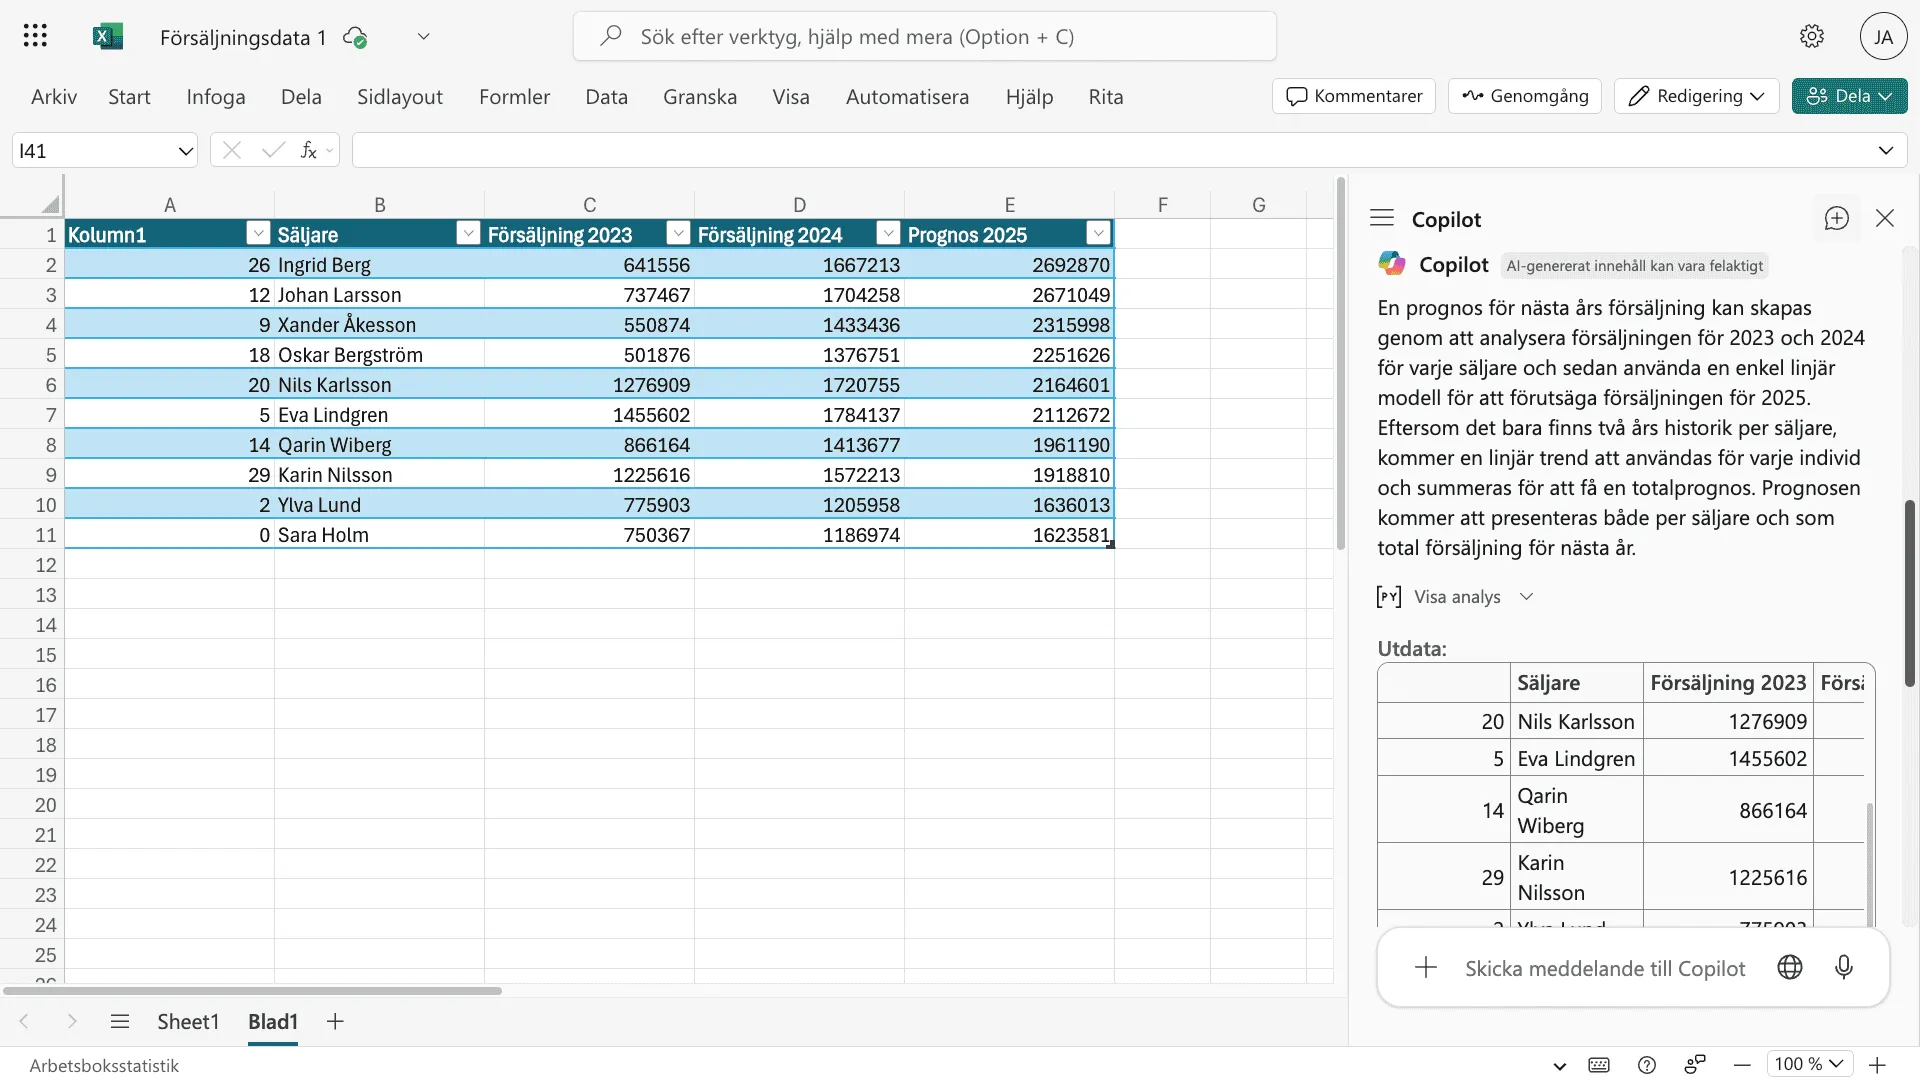
Task: Open the Säljare filter dropdown
Action: (x=468, y=233)
